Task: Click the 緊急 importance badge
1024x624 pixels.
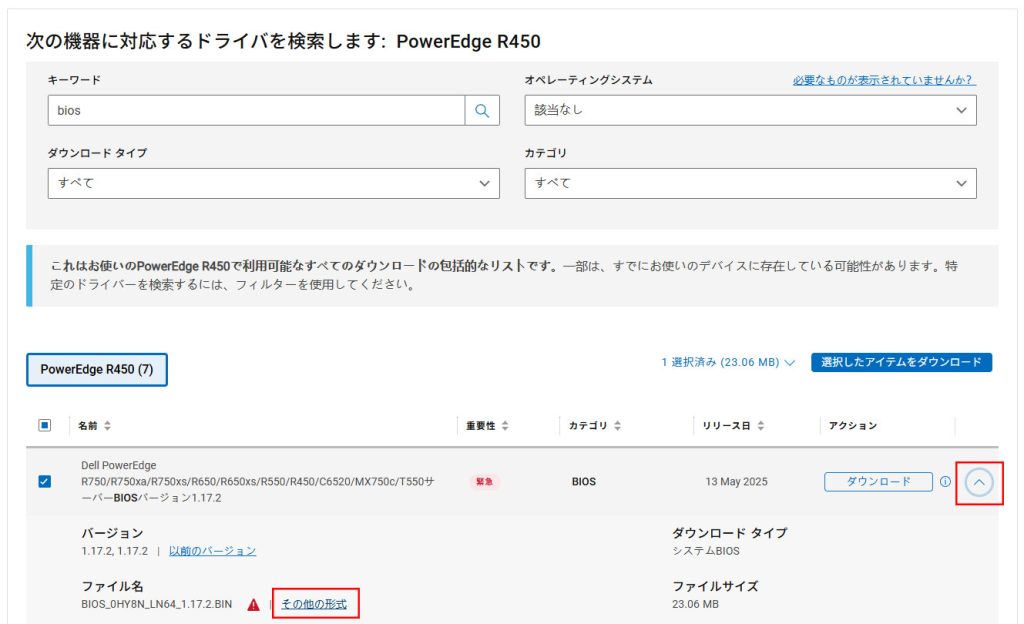Action: 485,482
